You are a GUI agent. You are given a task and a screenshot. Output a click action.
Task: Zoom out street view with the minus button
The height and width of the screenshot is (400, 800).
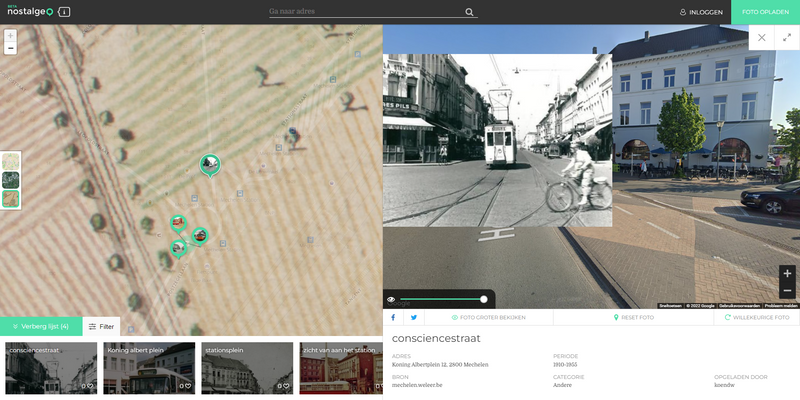(787, 290)
